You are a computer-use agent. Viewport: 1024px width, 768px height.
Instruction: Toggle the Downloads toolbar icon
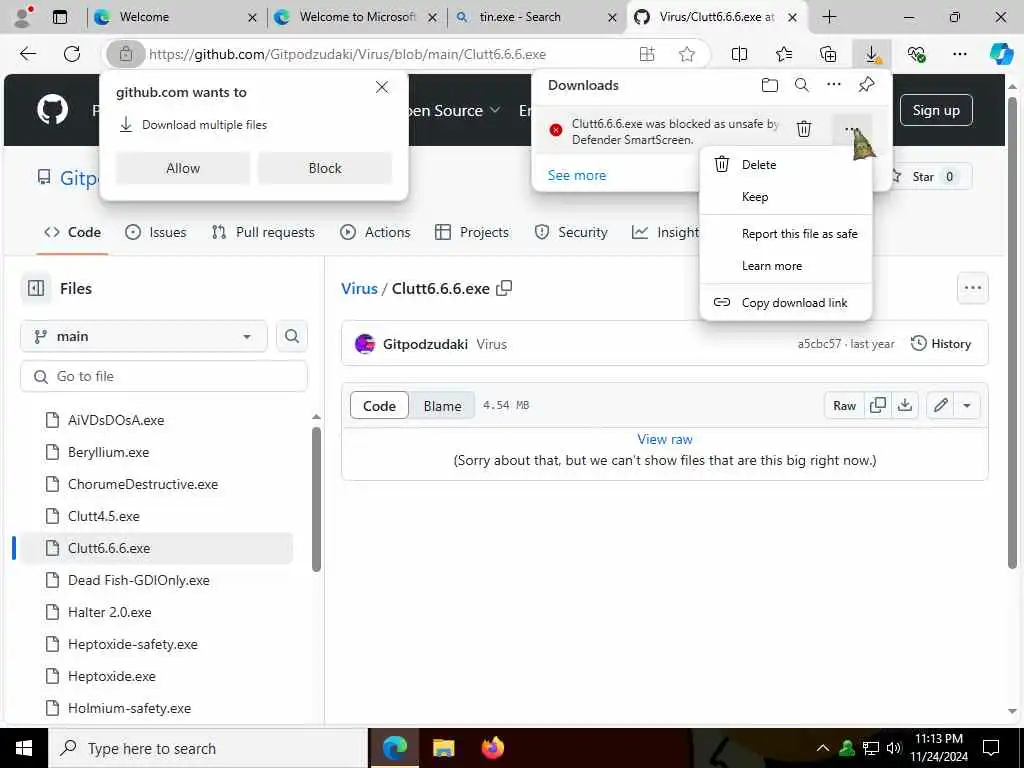(x=872, y=54)
